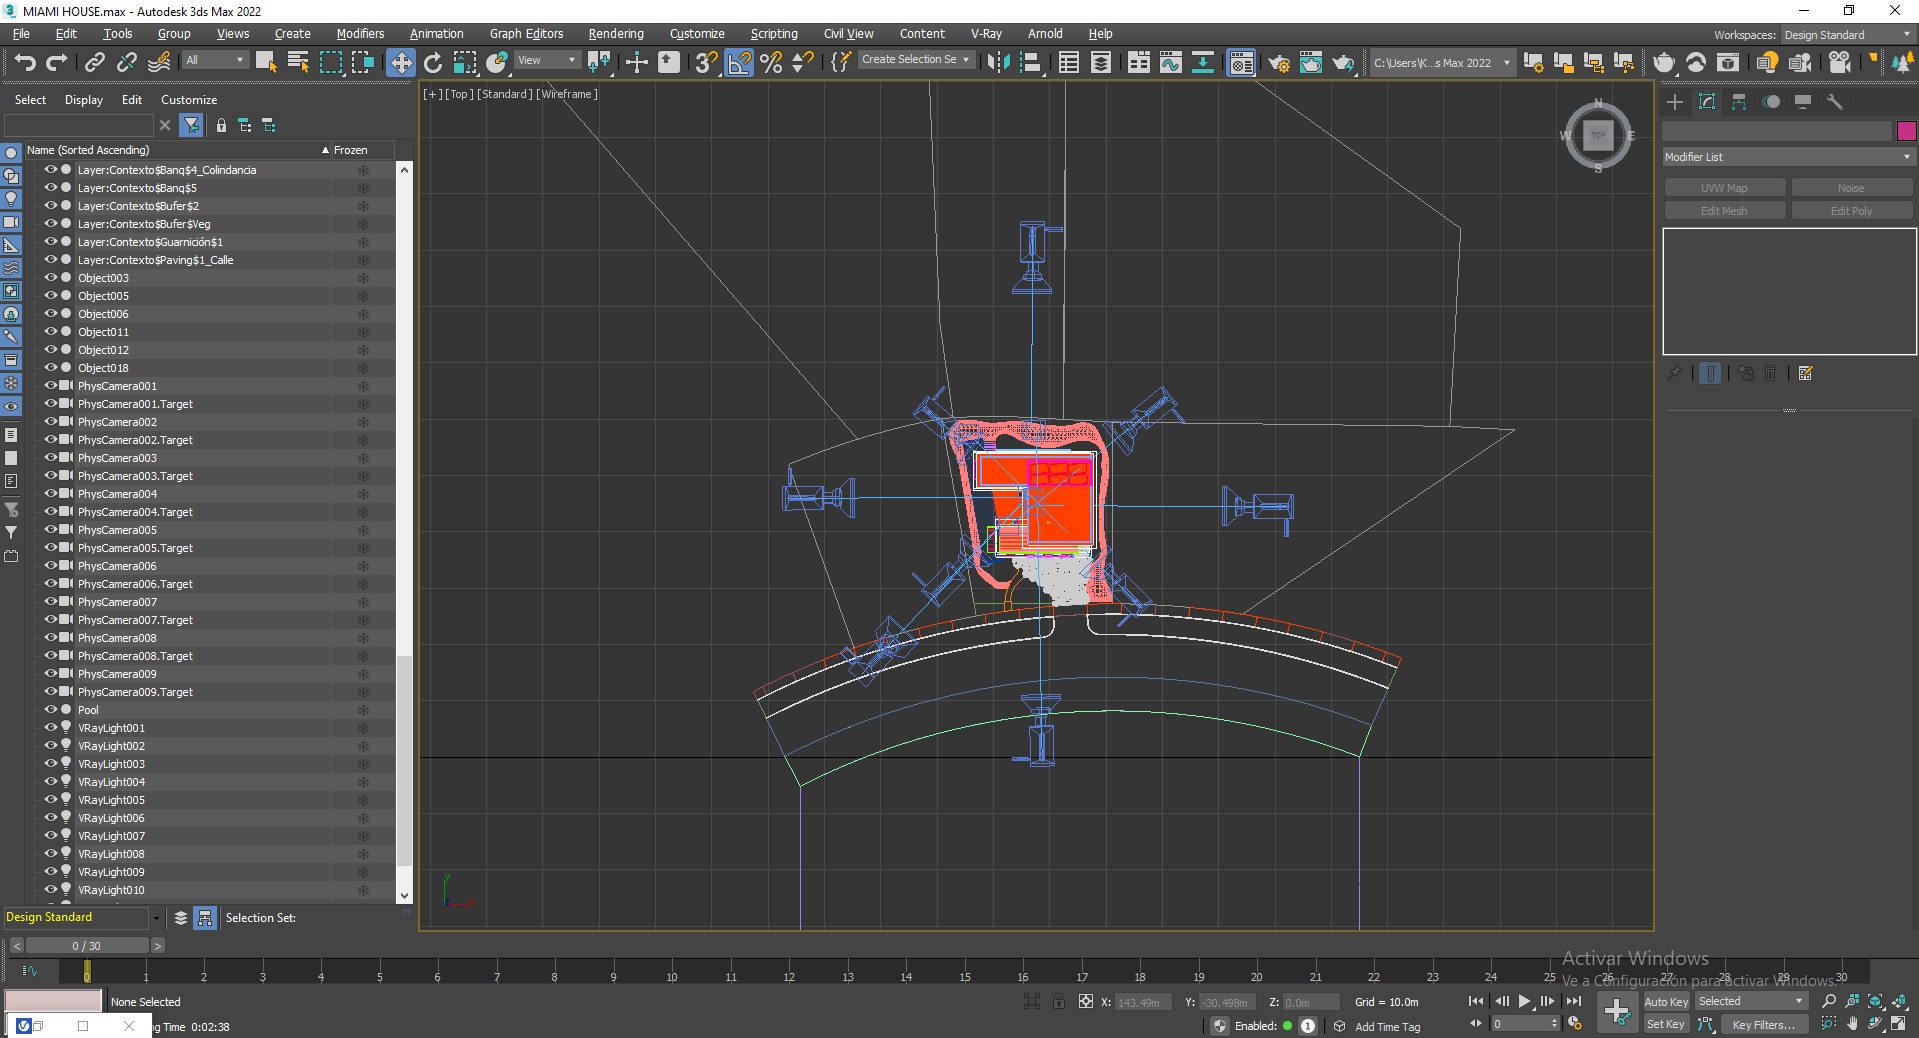The height and width of the screenshot is (1038, 1919).
Task: Open the selection filter All dropdown
Action: click(214, 60)
